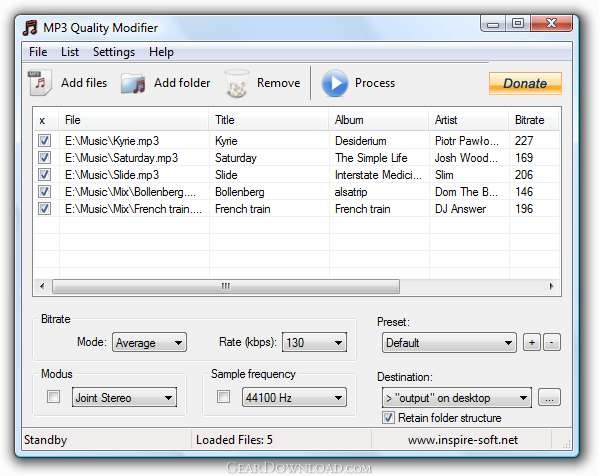
Task: Open the Bitrate Mode dropdown showing Average
Action: point(149,342)
